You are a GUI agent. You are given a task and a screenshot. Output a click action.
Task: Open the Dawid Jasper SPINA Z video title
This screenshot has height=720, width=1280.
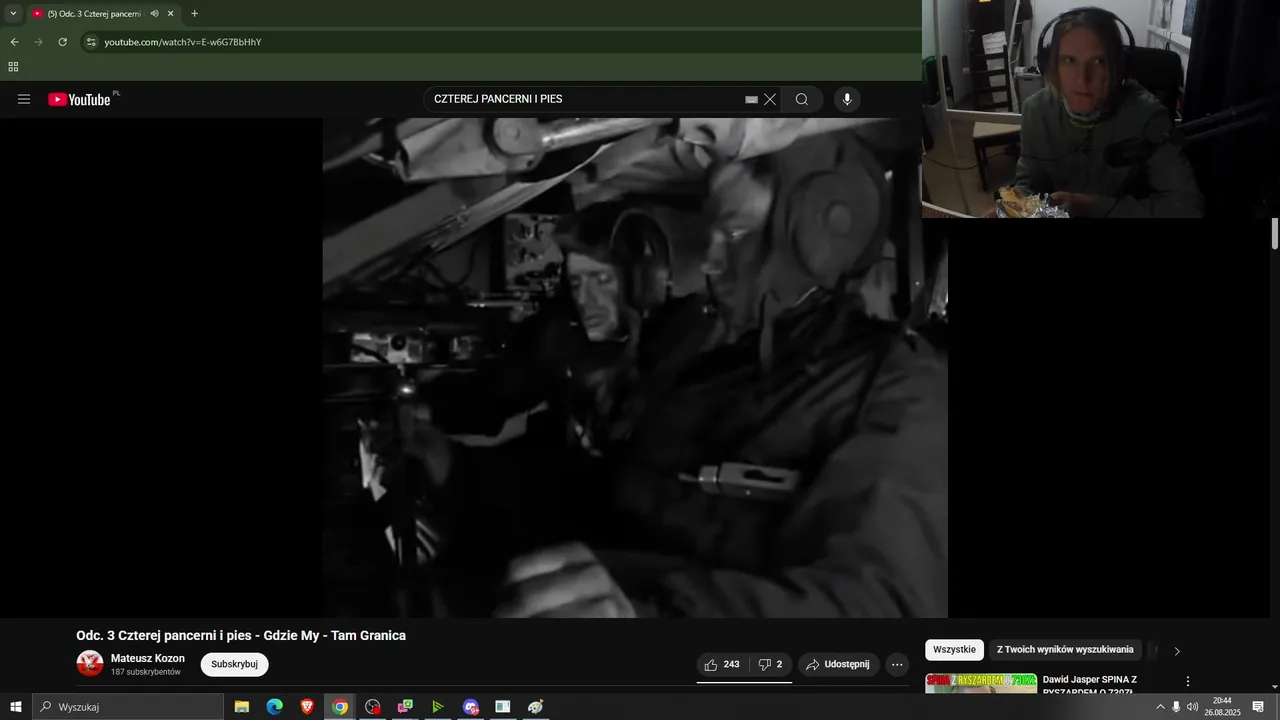pos(1090,685)
